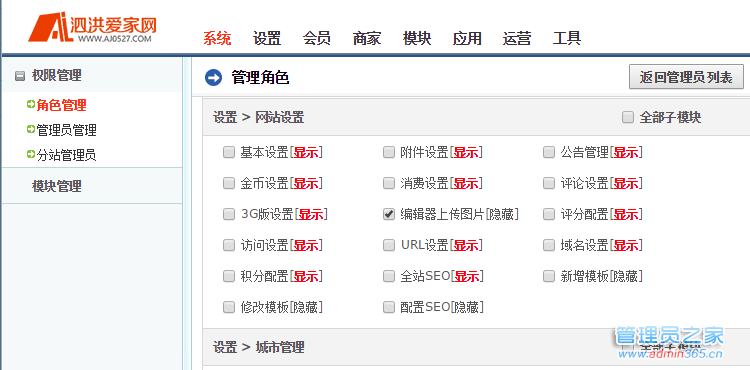Click the green arrow icon beside 管理员管理
Image resolution: width=750 pixels, height=370 pixels.
point(31,130)
